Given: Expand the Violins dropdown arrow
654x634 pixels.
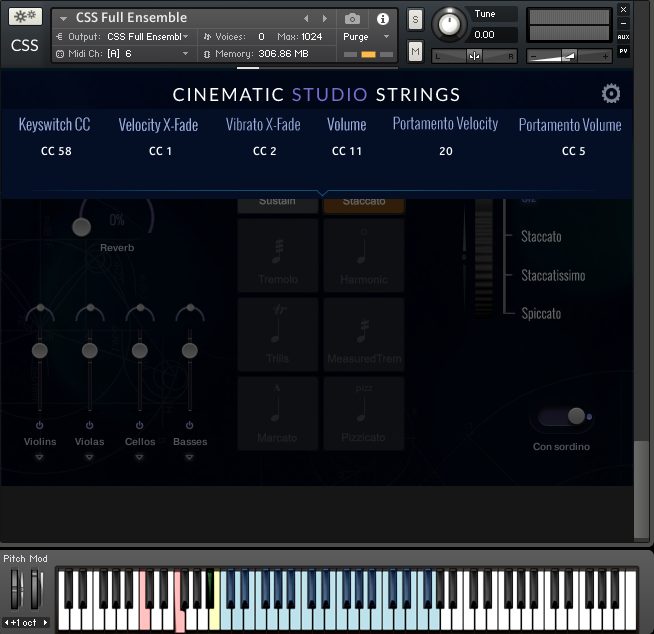Looking at the screenshot, I should [39, 457].
